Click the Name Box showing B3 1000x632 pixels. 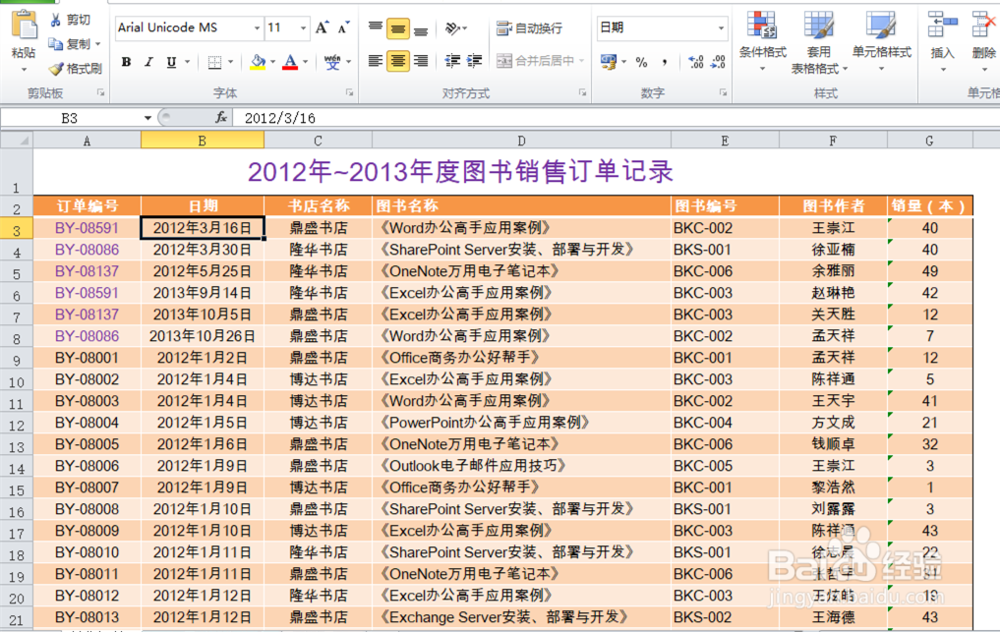[70, 118]
